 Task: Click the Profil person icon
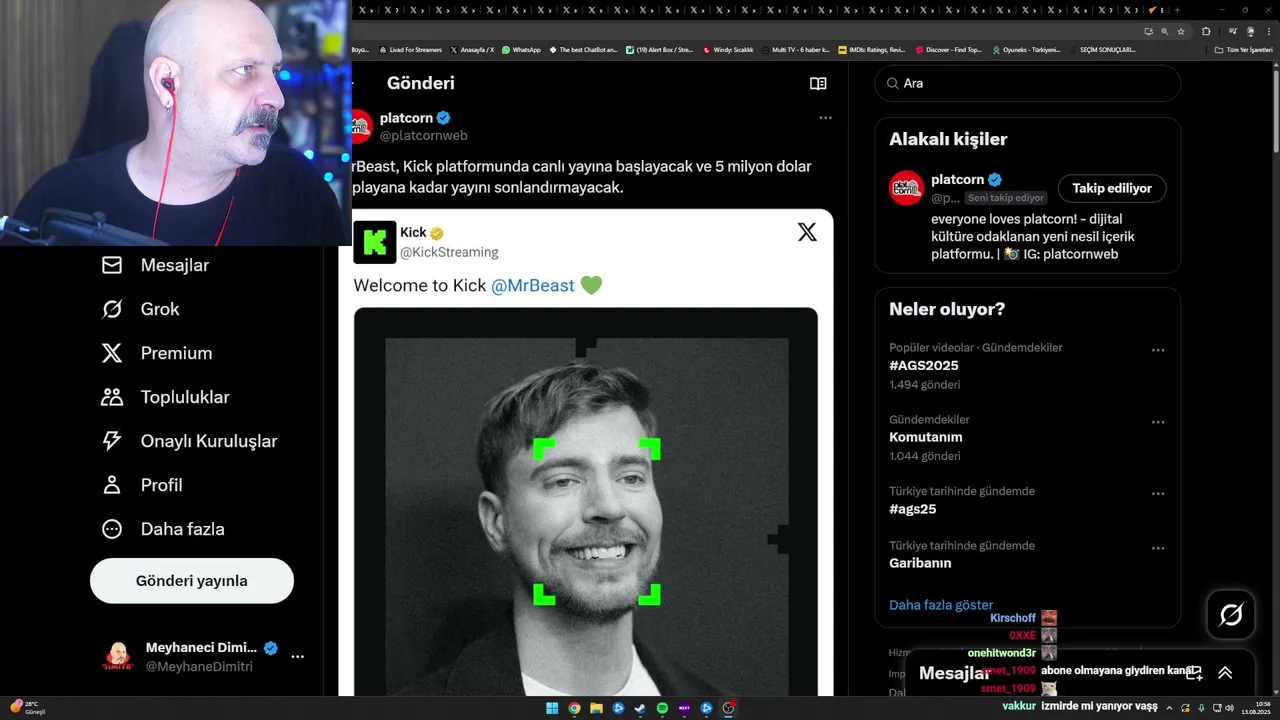112,485
